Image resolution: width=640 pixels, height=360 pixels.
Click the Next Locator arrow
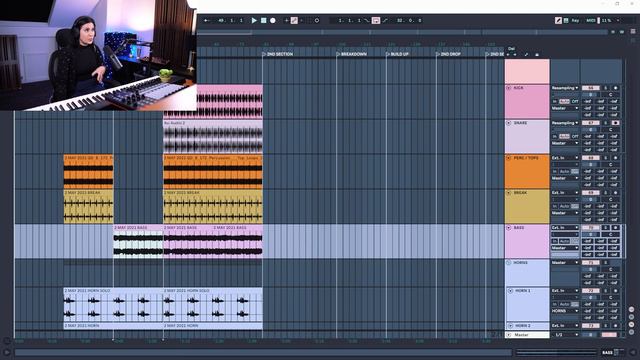(515, 54)
